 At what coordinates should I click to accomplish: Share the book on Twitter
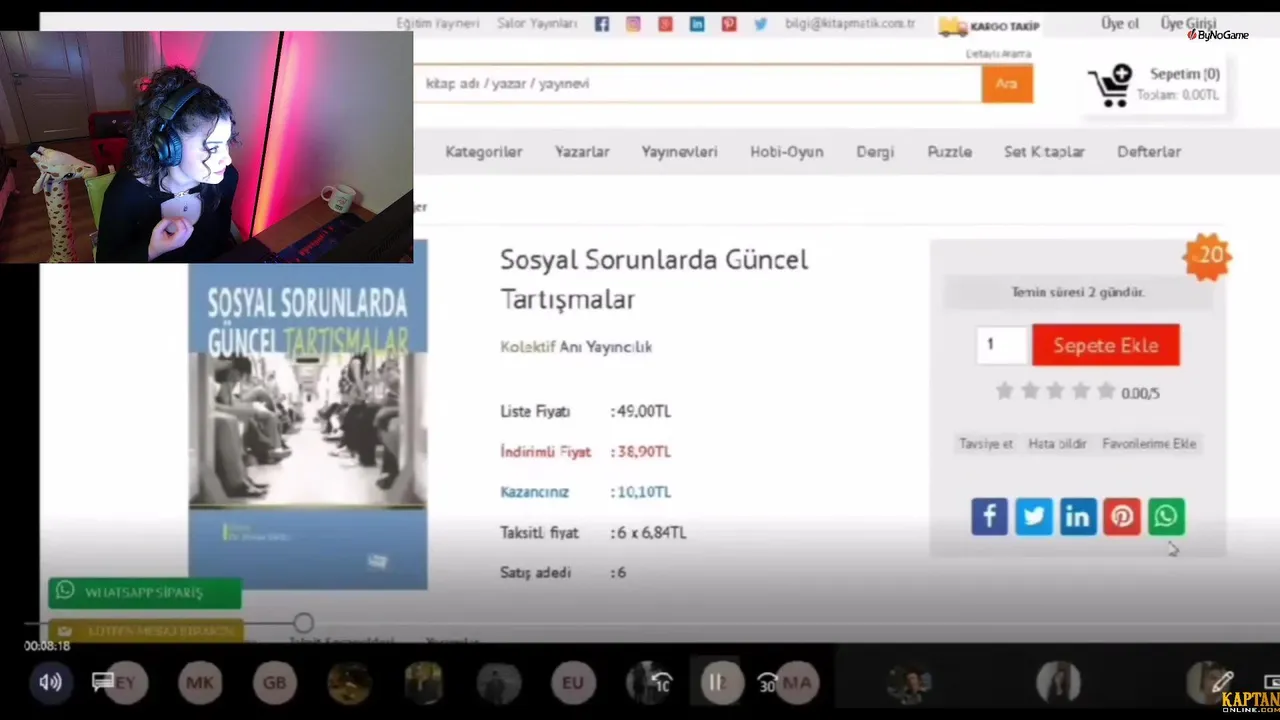[x=1034, y=516]
